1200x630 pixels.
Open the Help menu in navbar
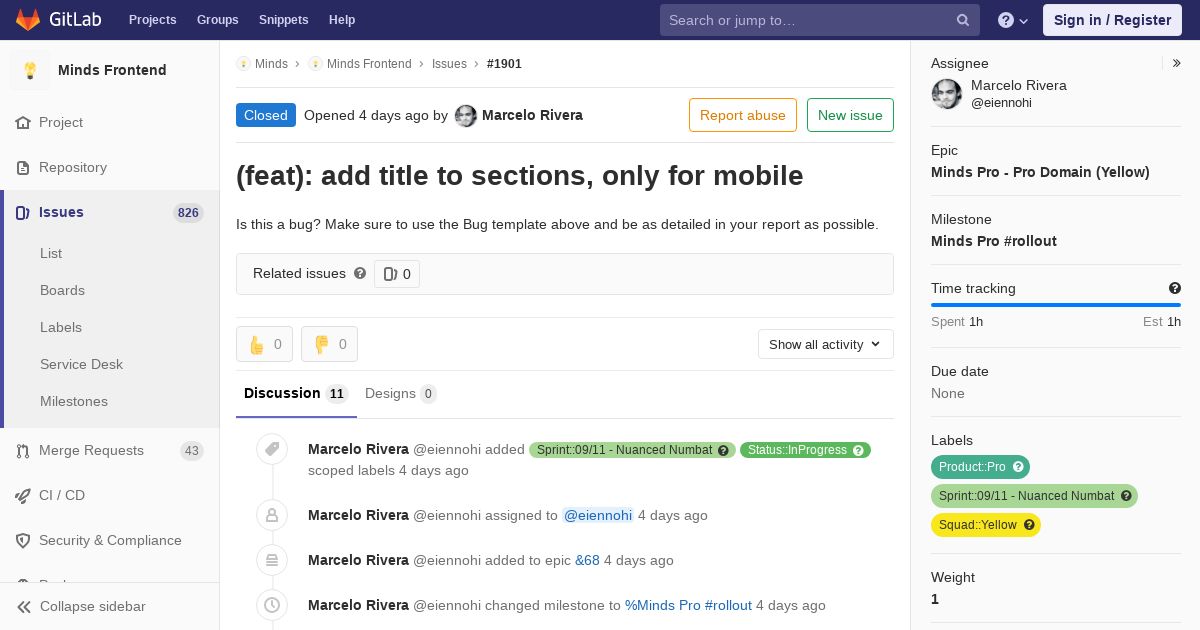pos(342,20)
